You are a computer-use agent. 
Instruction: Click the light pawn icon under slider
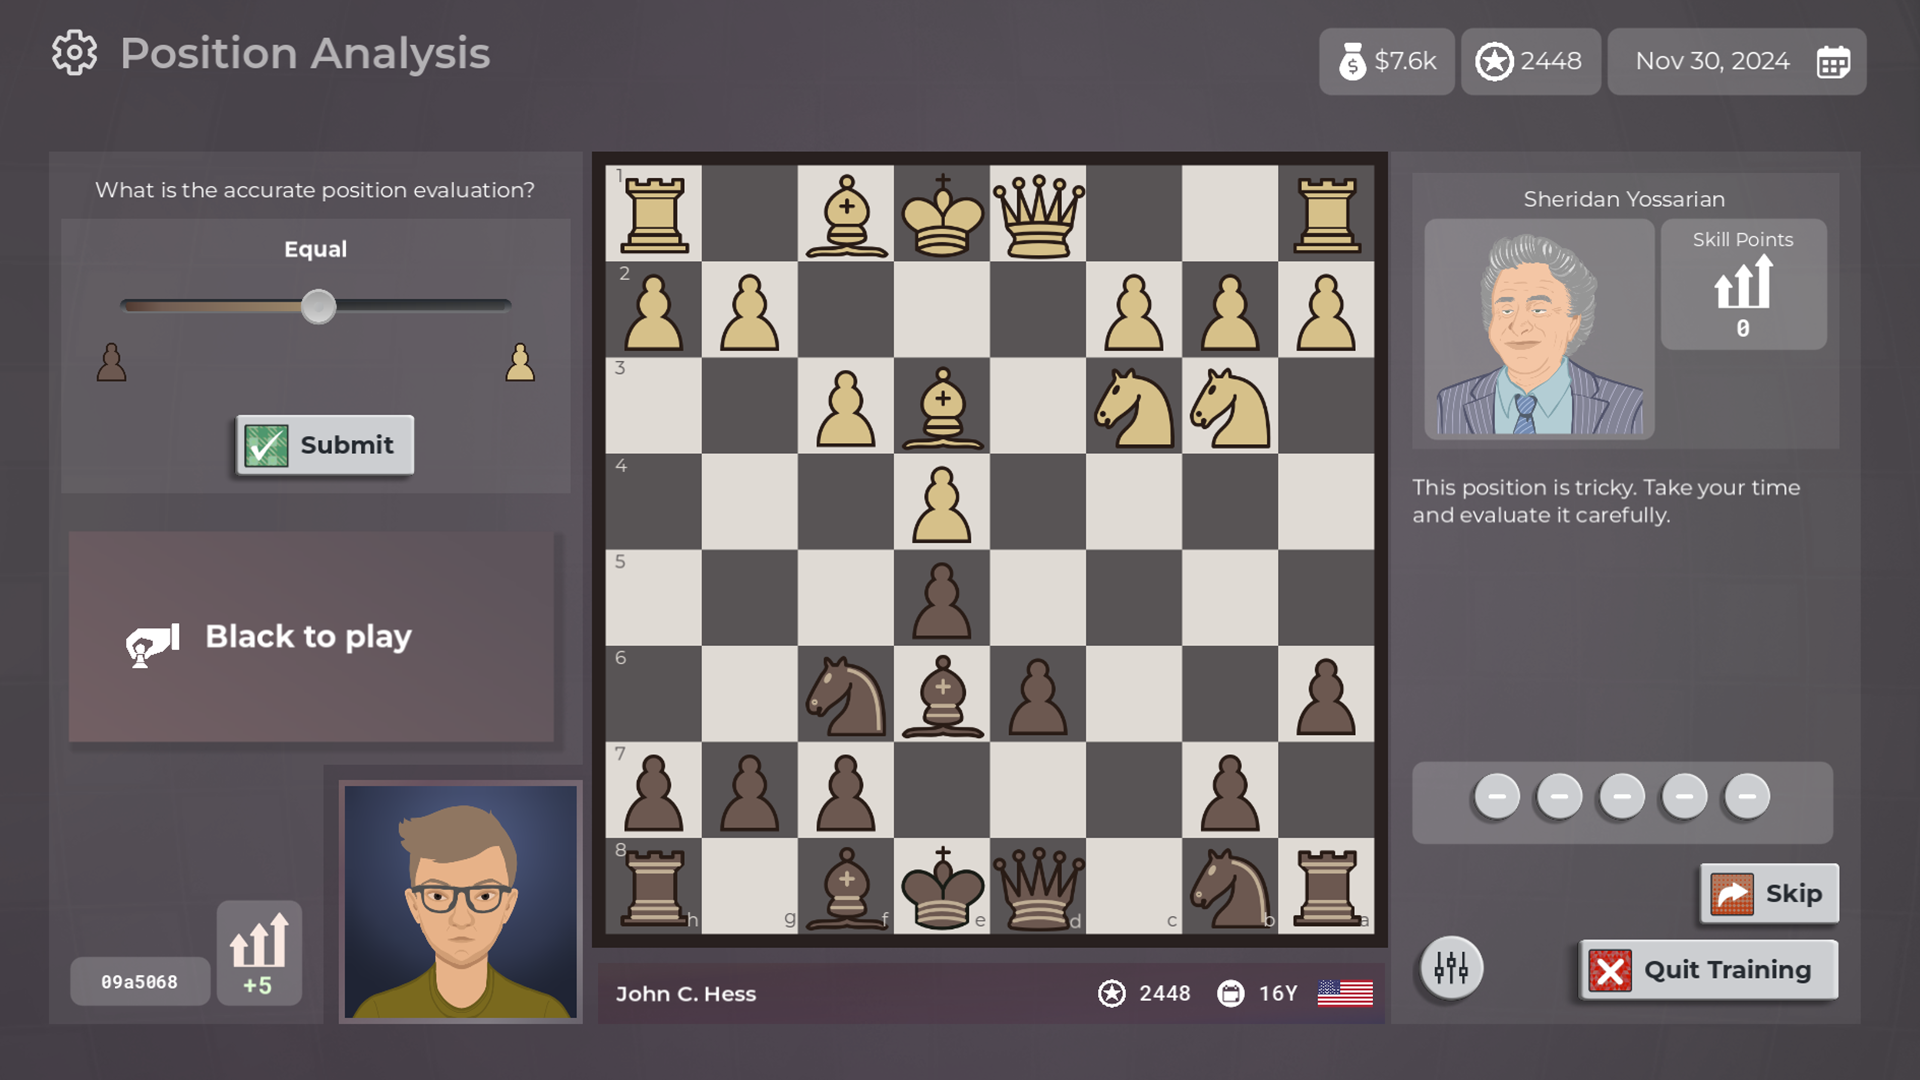click(520, 362)
